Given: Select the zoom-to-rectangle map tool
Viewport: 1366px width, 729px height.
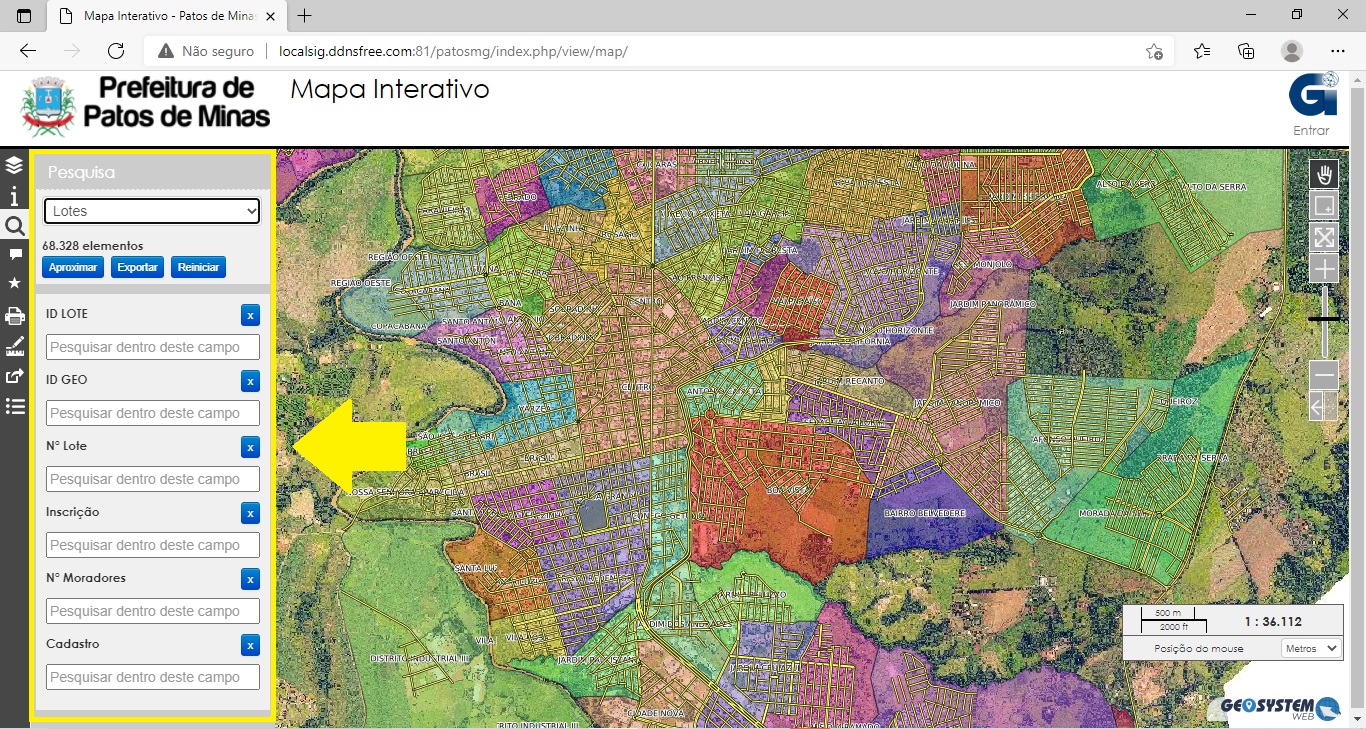Looking at the screenshot, I should [x=1324, y=206].
